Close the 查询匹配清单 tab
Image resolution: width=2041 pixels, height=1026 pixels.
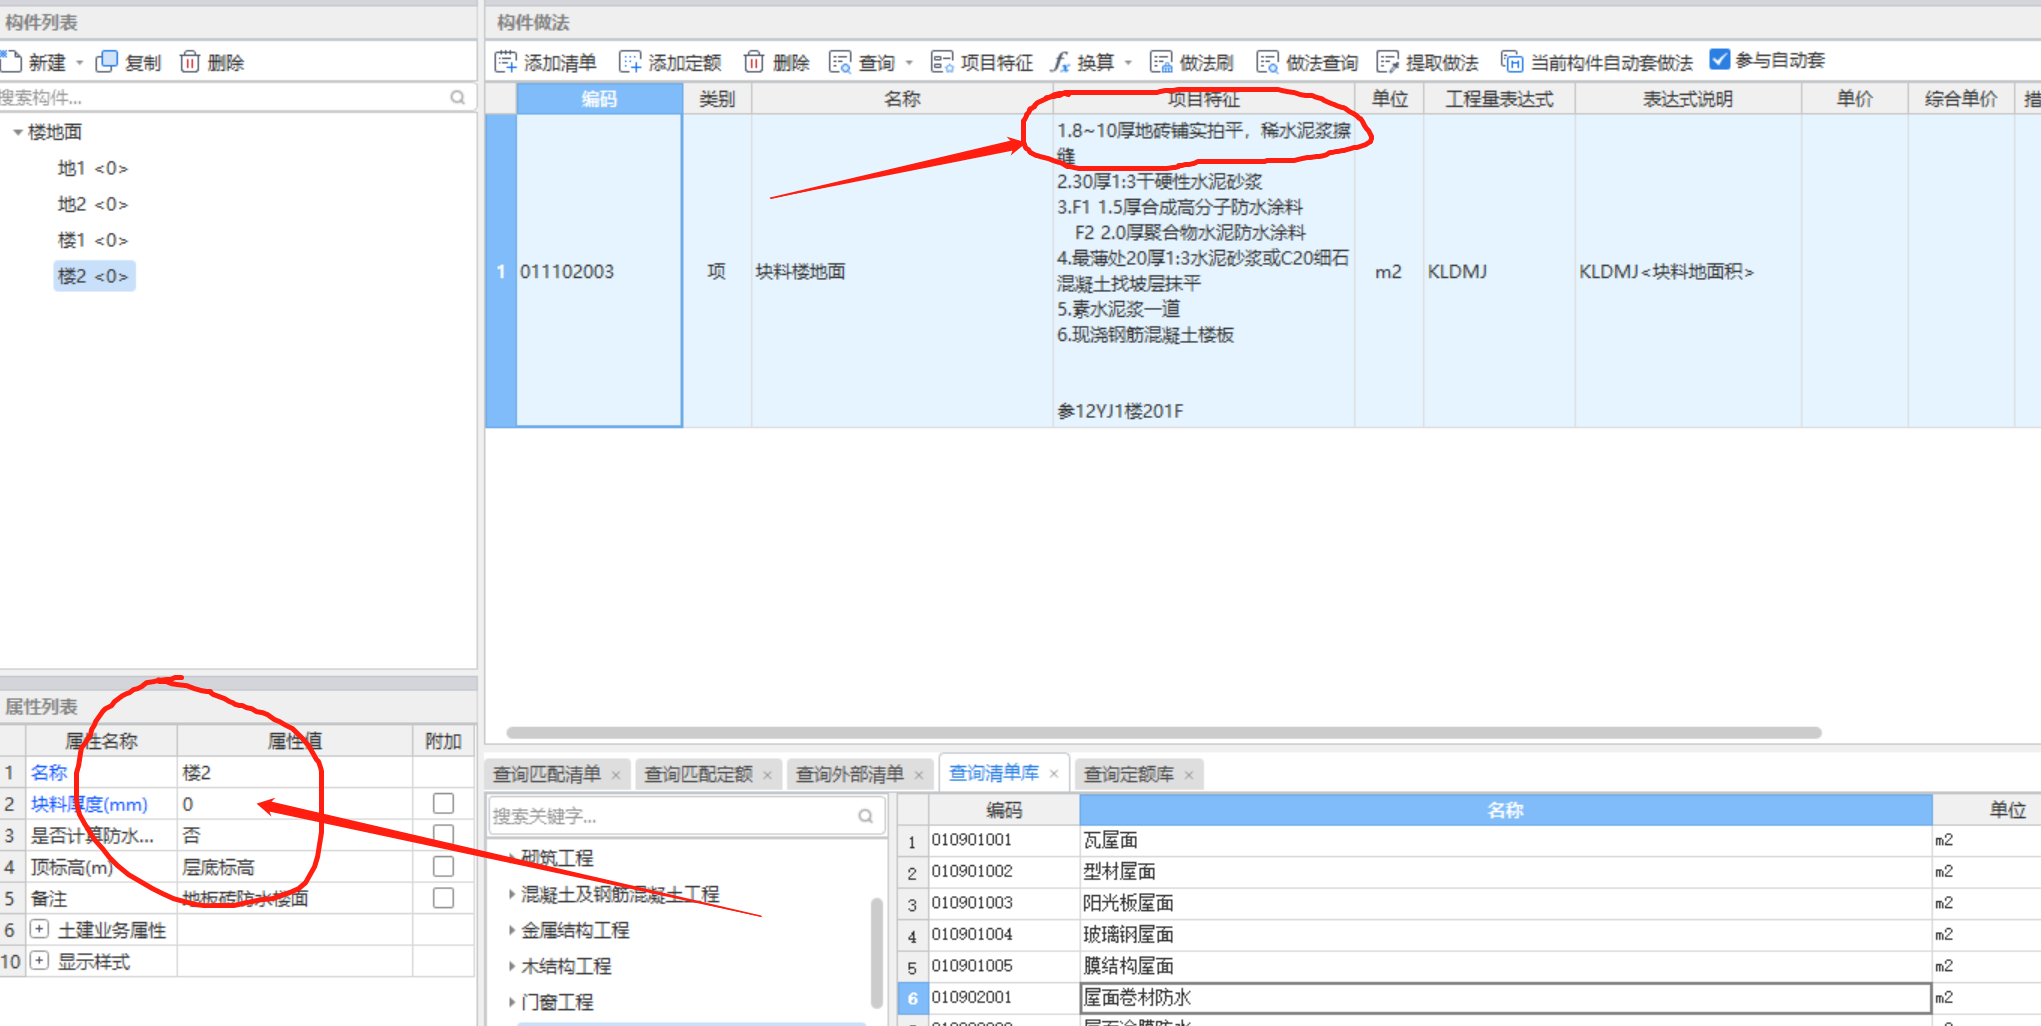pos(616,775)
